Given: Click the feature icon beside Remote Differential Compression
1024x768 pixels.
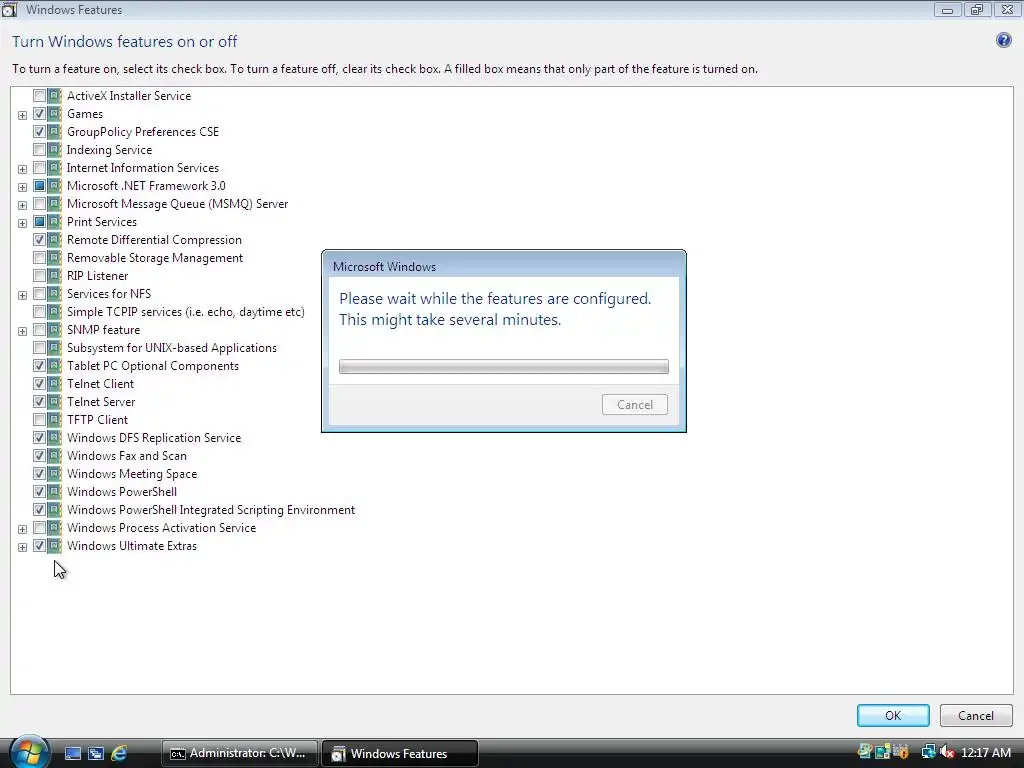Looking at the screenshot, I should (x=55, y=240).
